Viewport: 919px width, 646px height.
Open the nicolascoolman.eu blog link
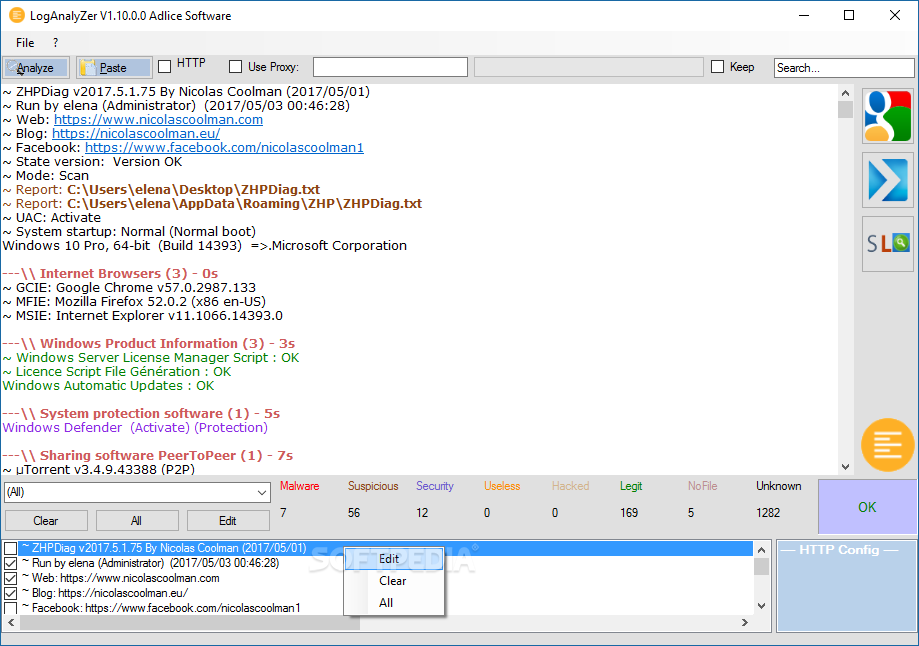(136, 134)
